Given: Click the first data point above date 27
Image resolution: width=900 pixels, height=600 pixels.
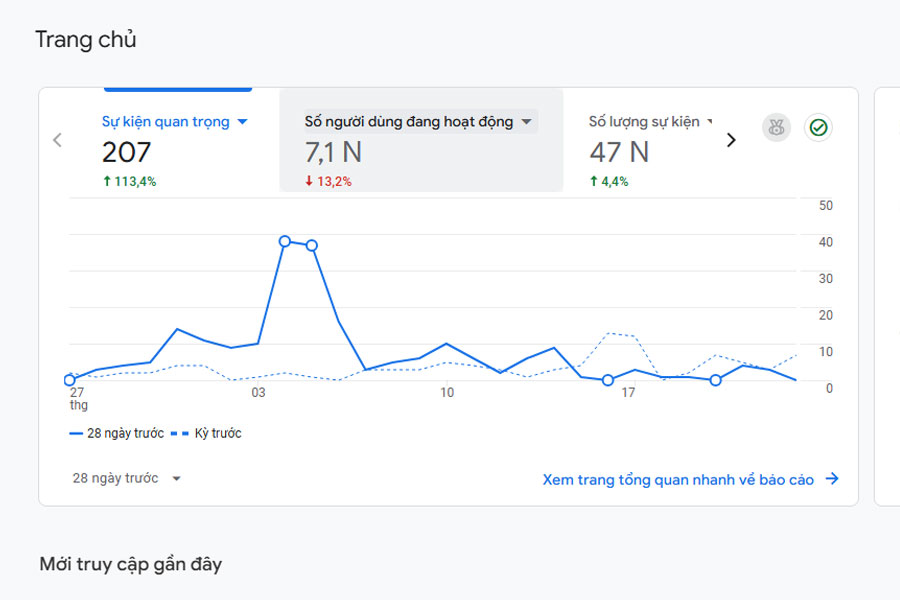Looking at the screenshot, I should coord(70,380).
